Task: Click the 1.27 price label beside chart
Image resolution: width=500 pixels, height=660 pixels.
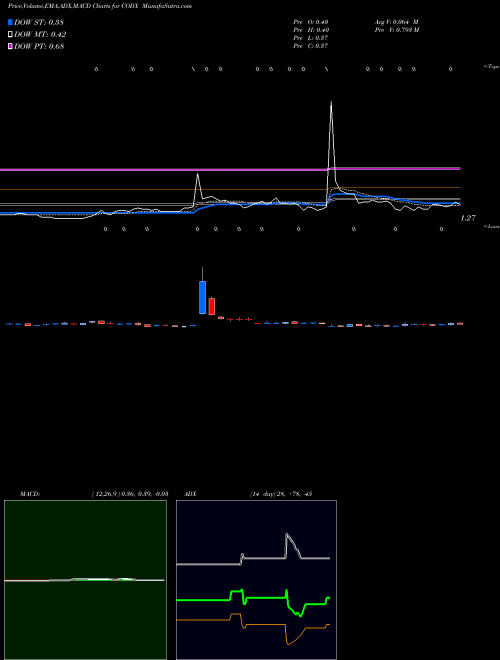Action: 468,218
